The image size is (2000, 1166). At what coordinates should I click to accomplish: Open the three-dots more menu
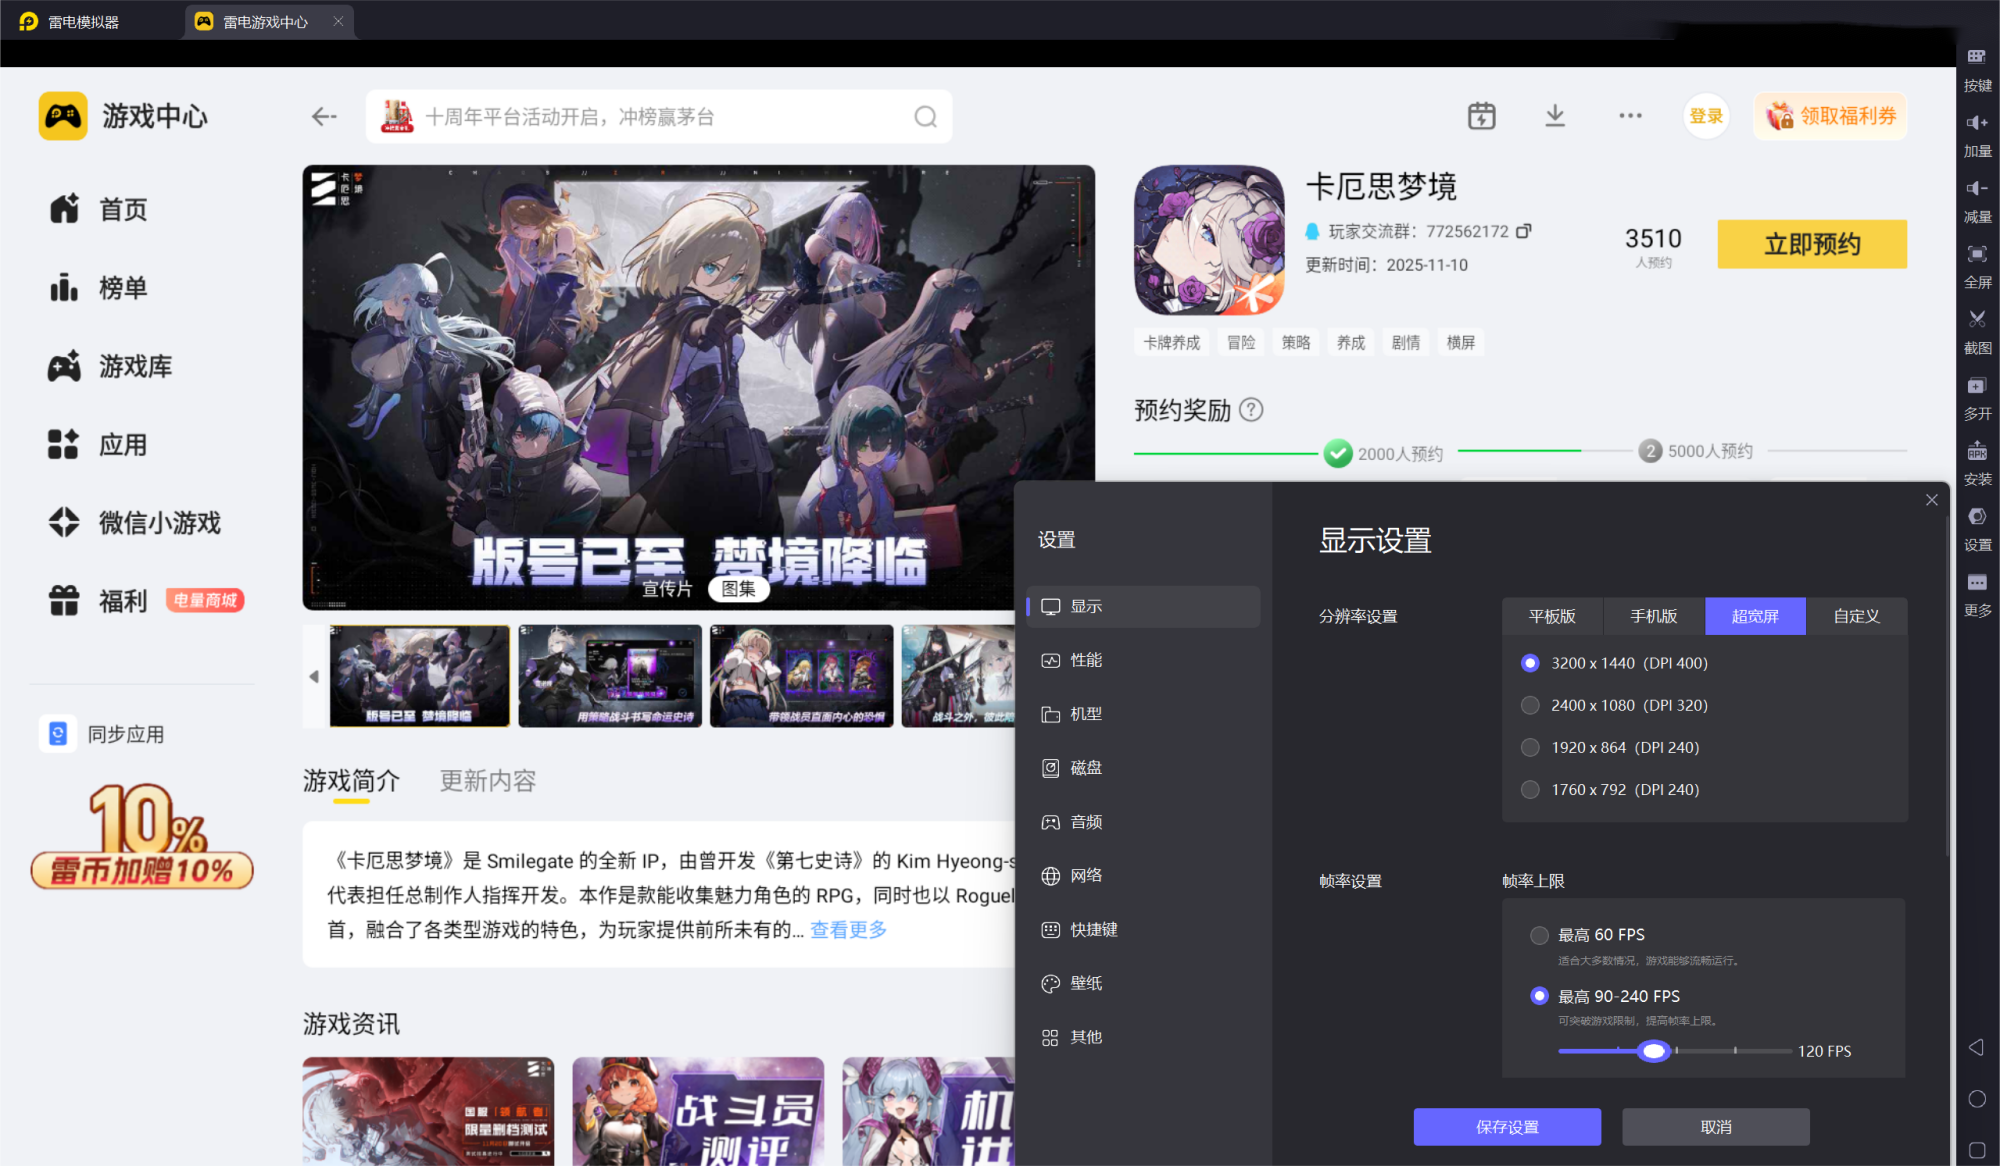1630,116
